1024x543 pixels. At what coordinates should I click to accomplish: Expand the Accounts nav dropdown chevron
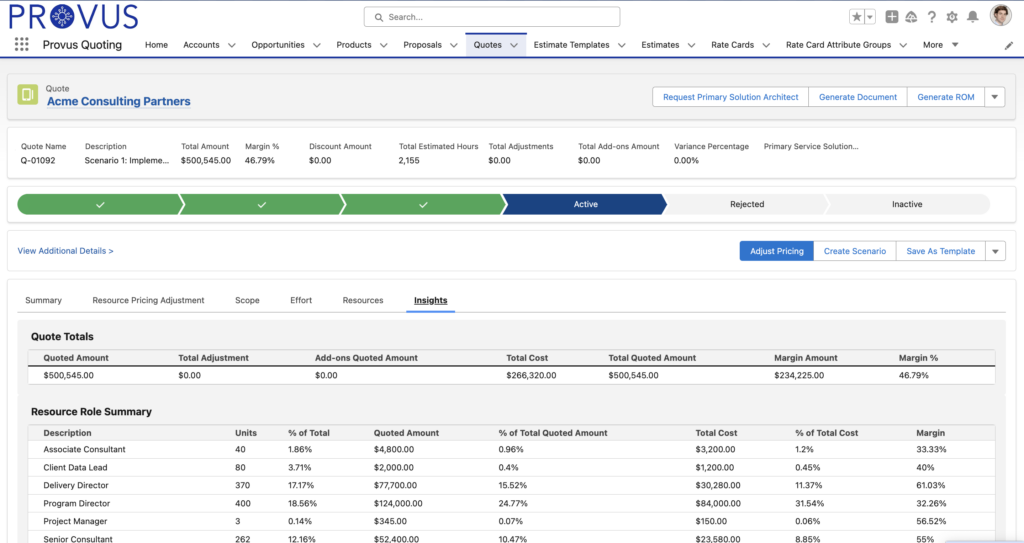click(232, 45)
